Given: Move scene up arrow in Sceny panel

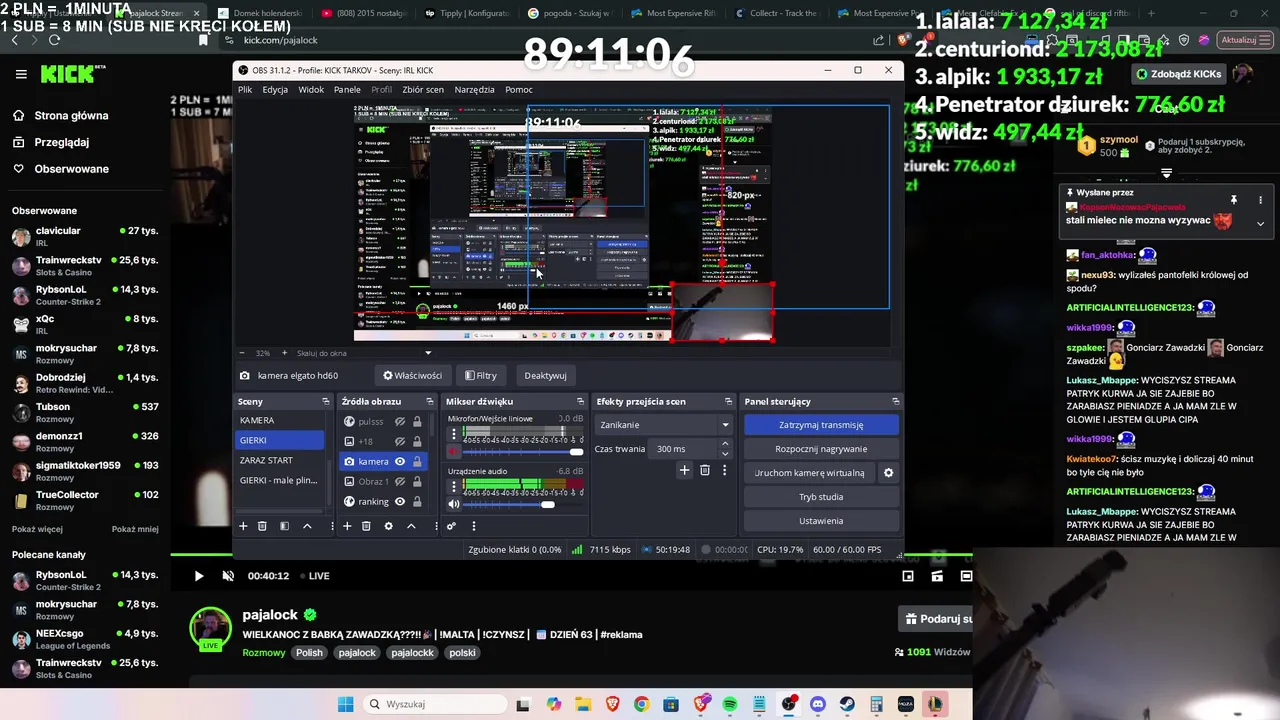Looking at the screenshot, I should [x=307, y=526].
